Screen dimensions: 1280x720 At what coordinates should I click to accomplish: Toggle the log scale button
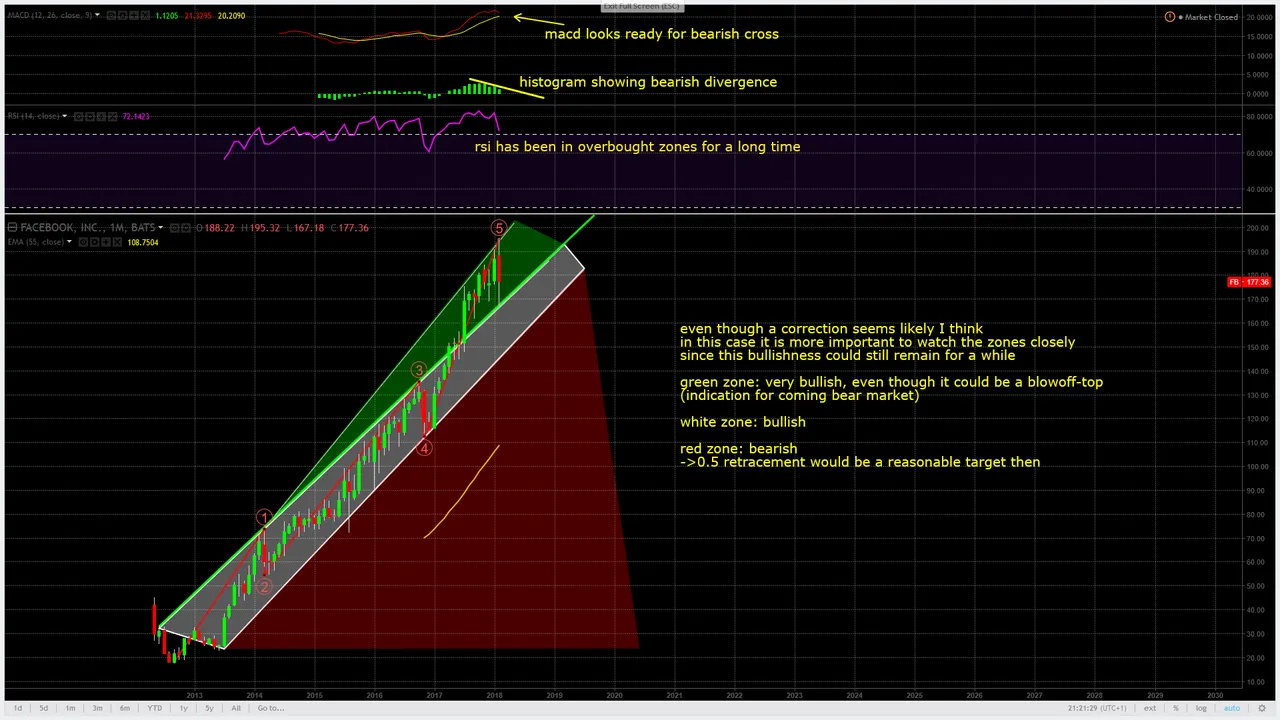point(1202,708)
